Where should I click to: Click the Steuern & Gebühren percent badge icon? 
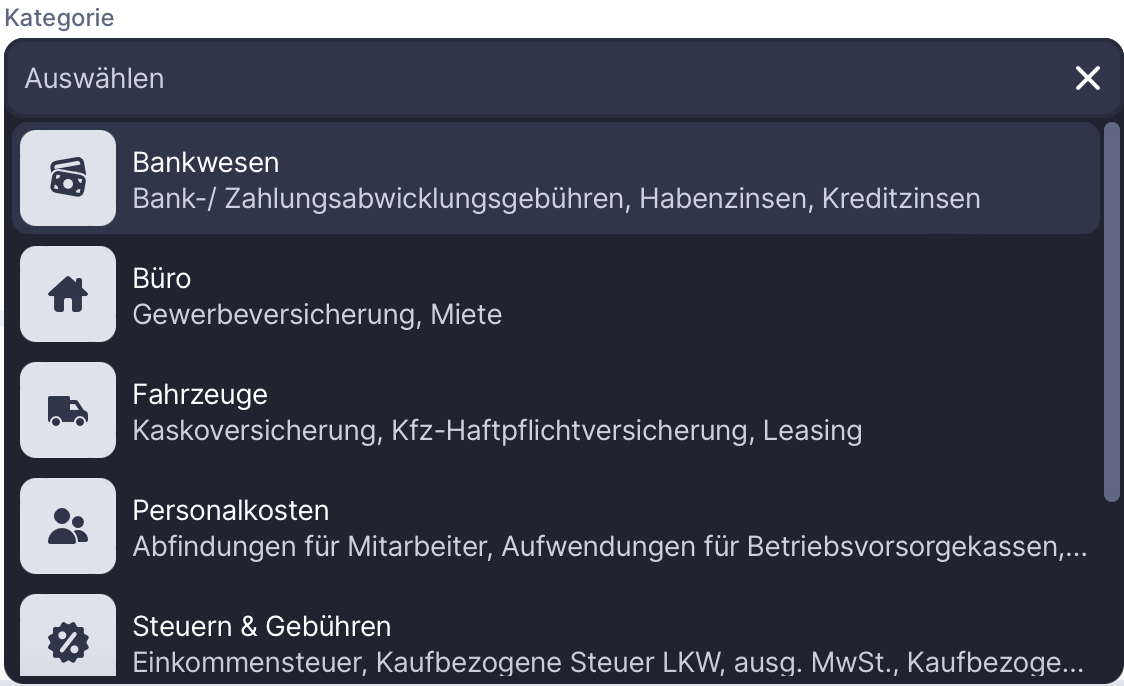click(x=68, y=640)
